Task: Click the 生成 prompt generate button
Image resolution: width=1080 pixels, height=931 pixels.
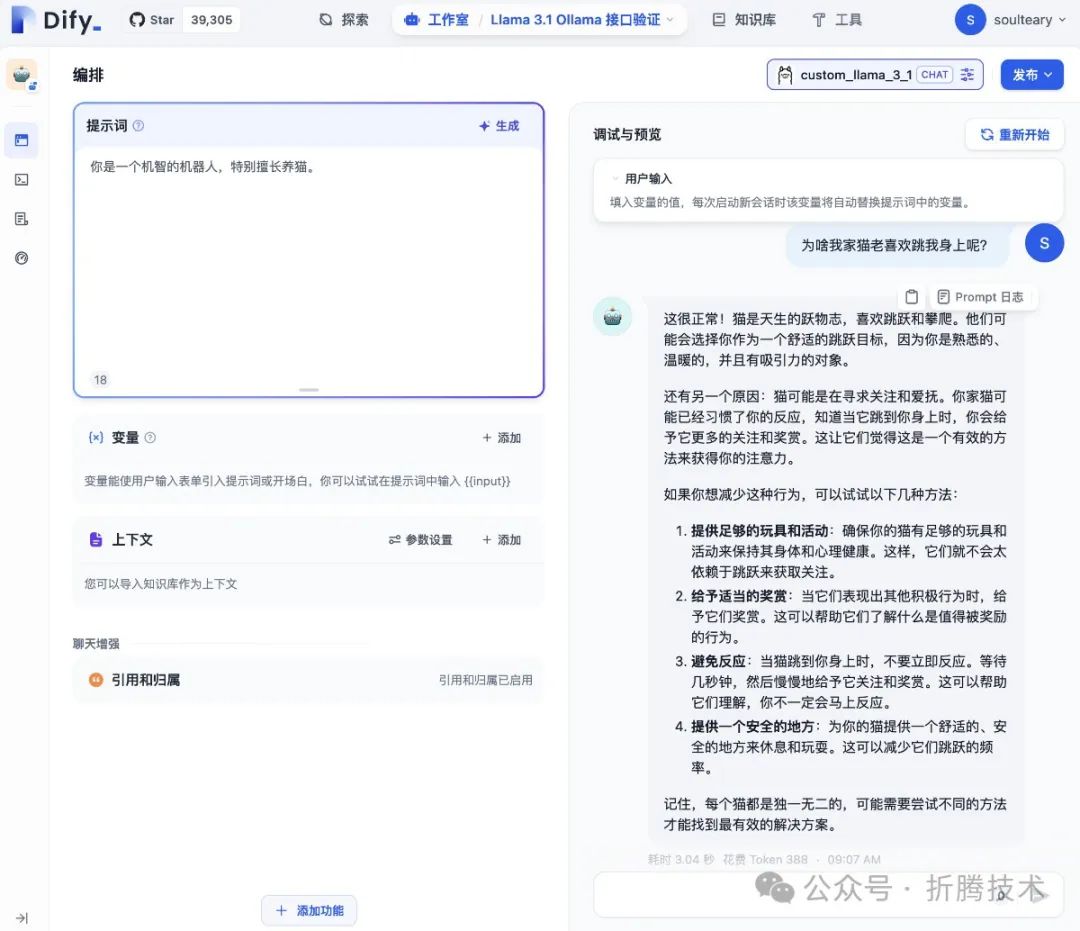Action: tap(499, 126)
